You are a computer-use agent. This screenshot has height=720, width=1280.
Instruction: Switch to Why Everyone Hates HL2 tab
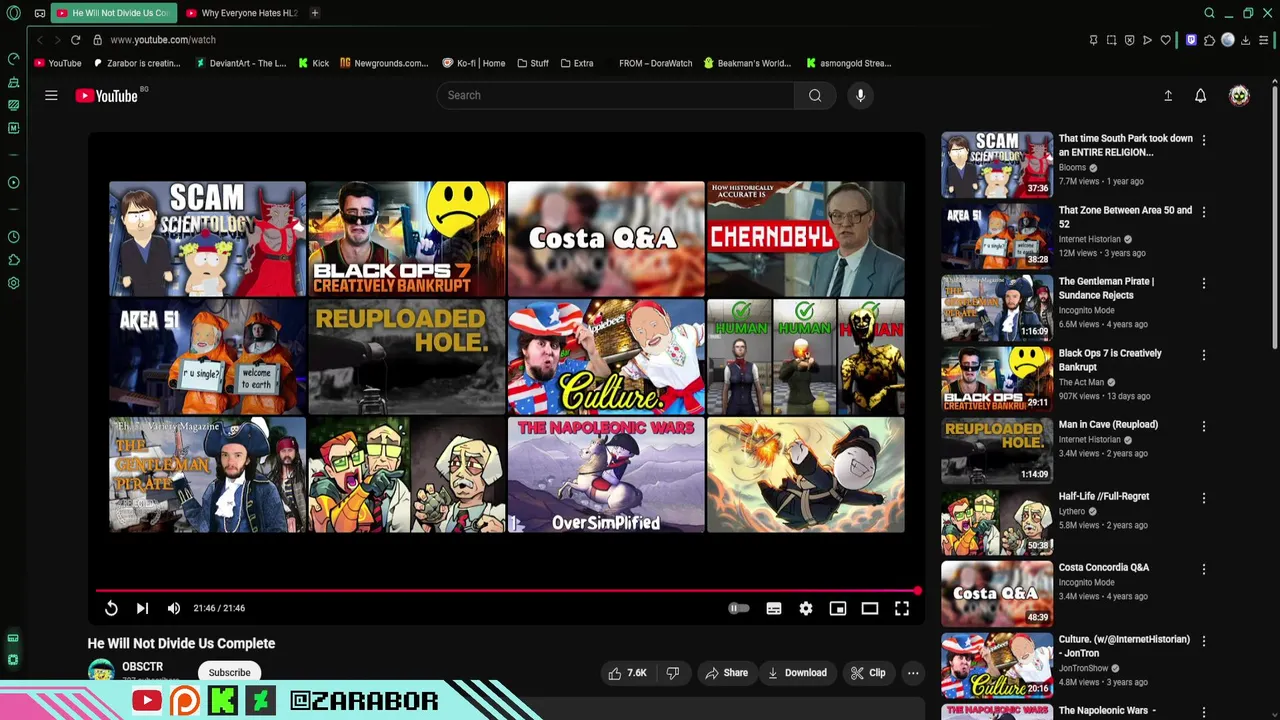tap(241, 13)
